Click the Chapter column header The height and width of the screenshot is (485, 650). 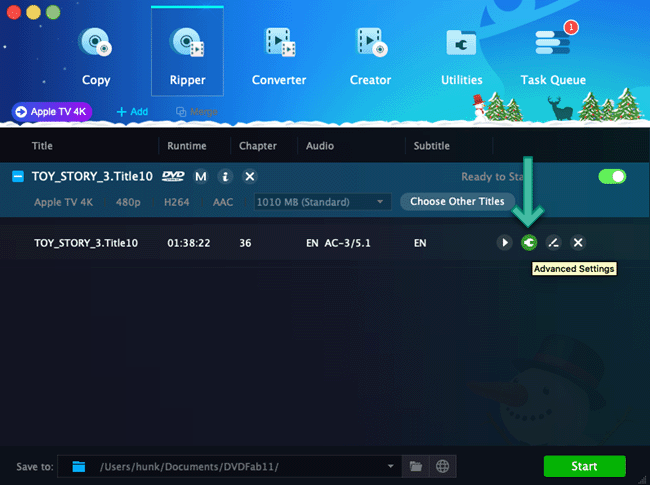(257, 146)
